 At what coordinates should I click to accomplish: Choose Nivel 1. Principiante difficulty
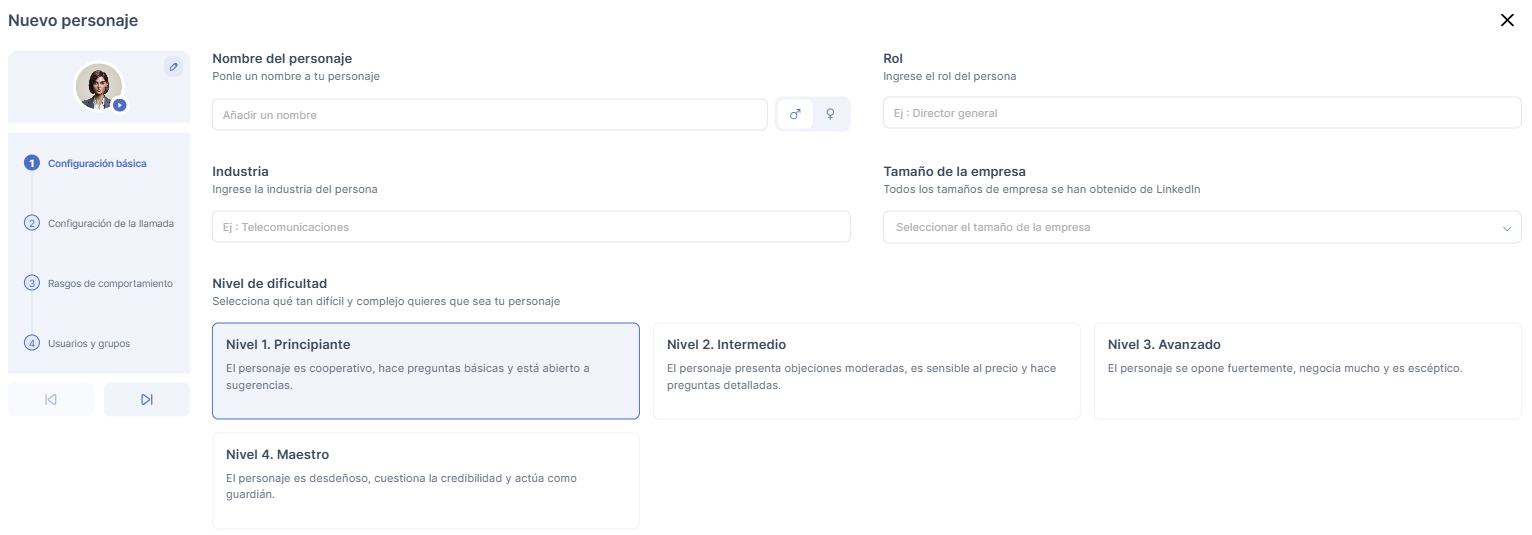[425, 370]
